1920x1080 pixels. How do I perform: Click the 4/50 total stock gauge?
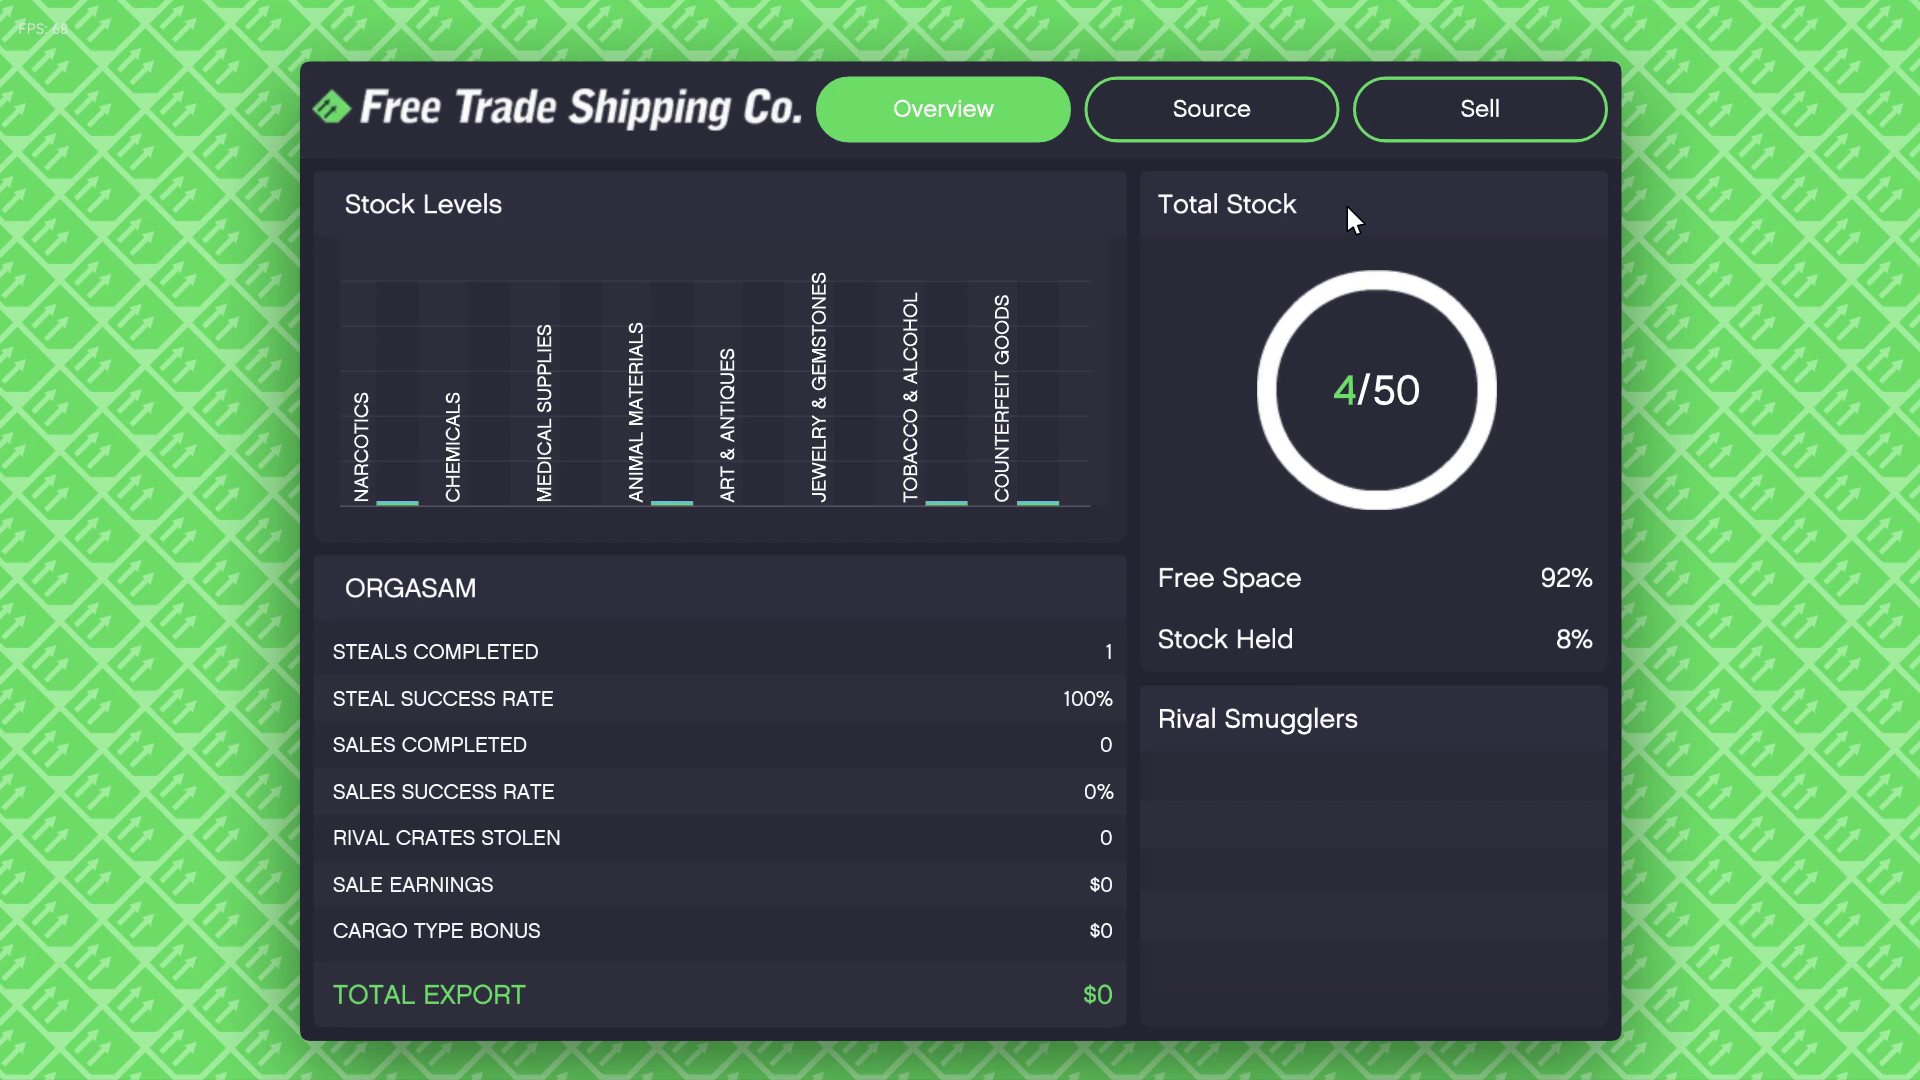[x=1376, y=390]
